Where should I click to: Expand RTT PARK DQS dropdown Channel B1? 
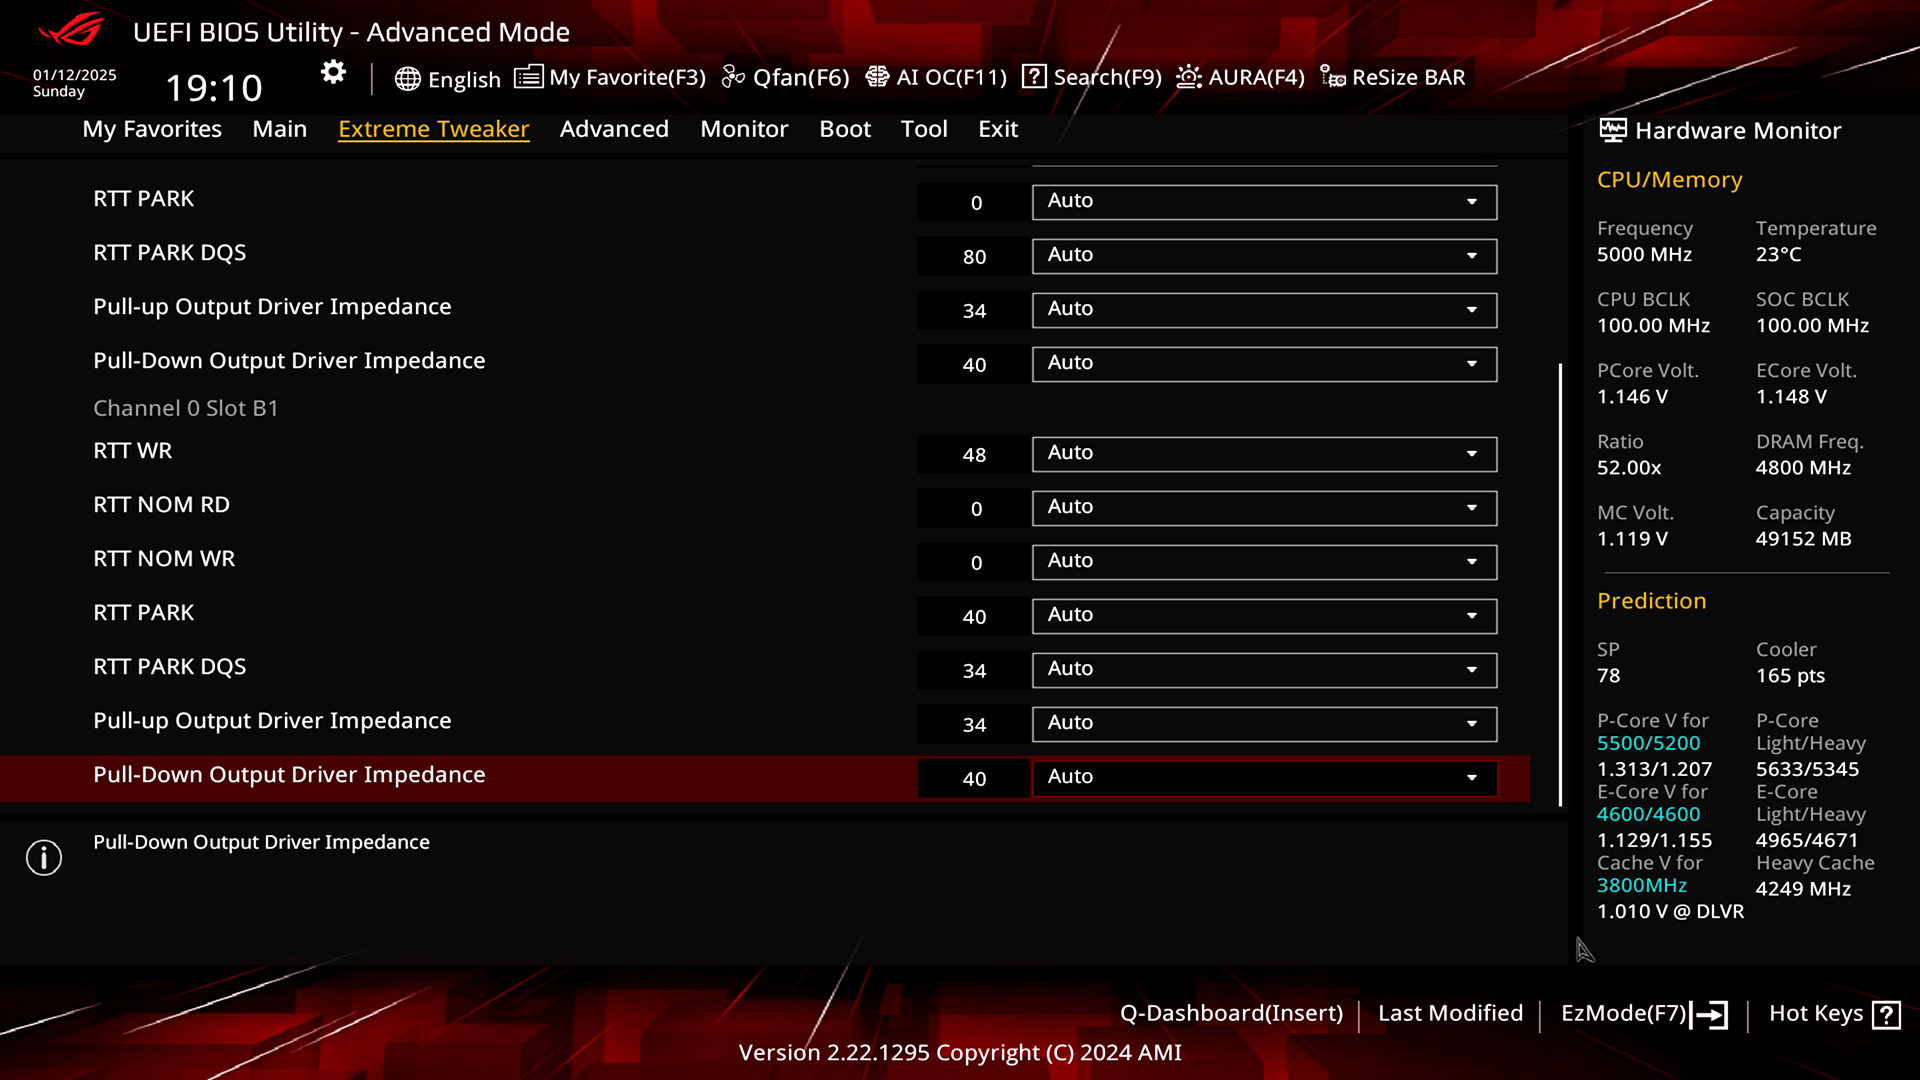click(1472, 669)
